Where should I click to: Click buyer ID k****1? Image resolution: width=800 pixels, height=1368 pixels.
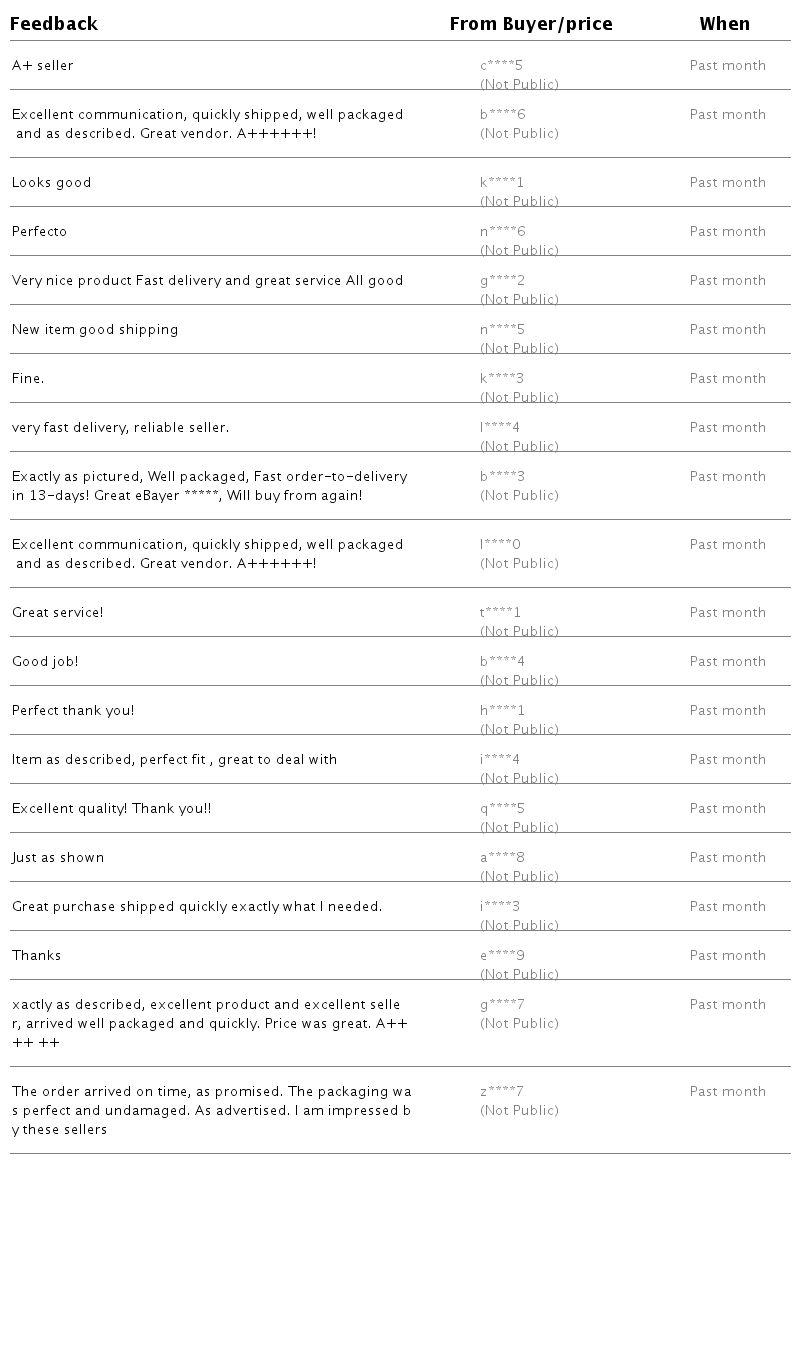coord(502,183)
